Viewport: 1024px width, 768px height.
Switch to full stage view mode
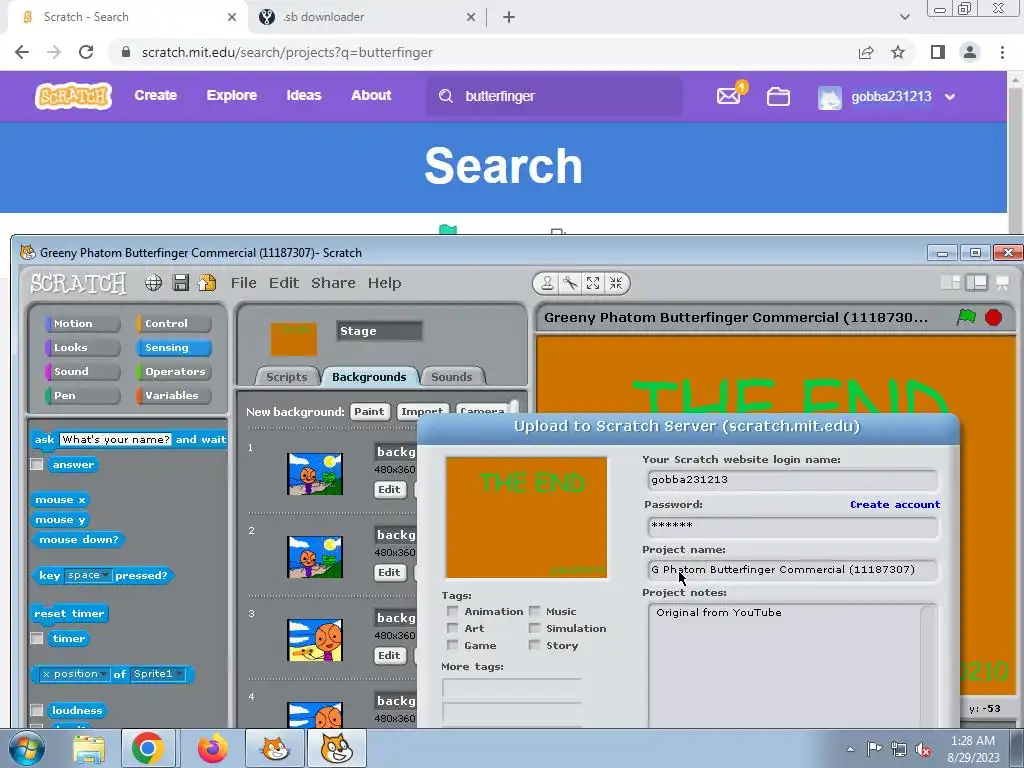976,282
